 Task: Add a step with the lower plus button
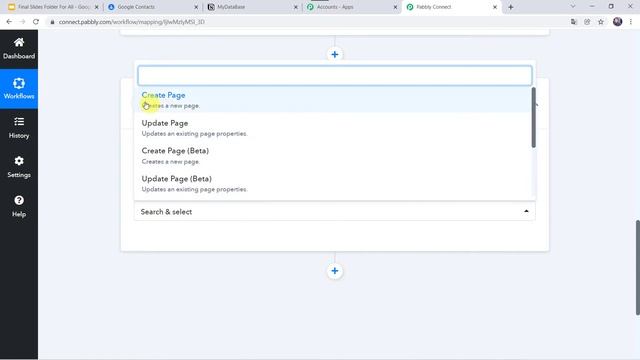tap(335, 271)
